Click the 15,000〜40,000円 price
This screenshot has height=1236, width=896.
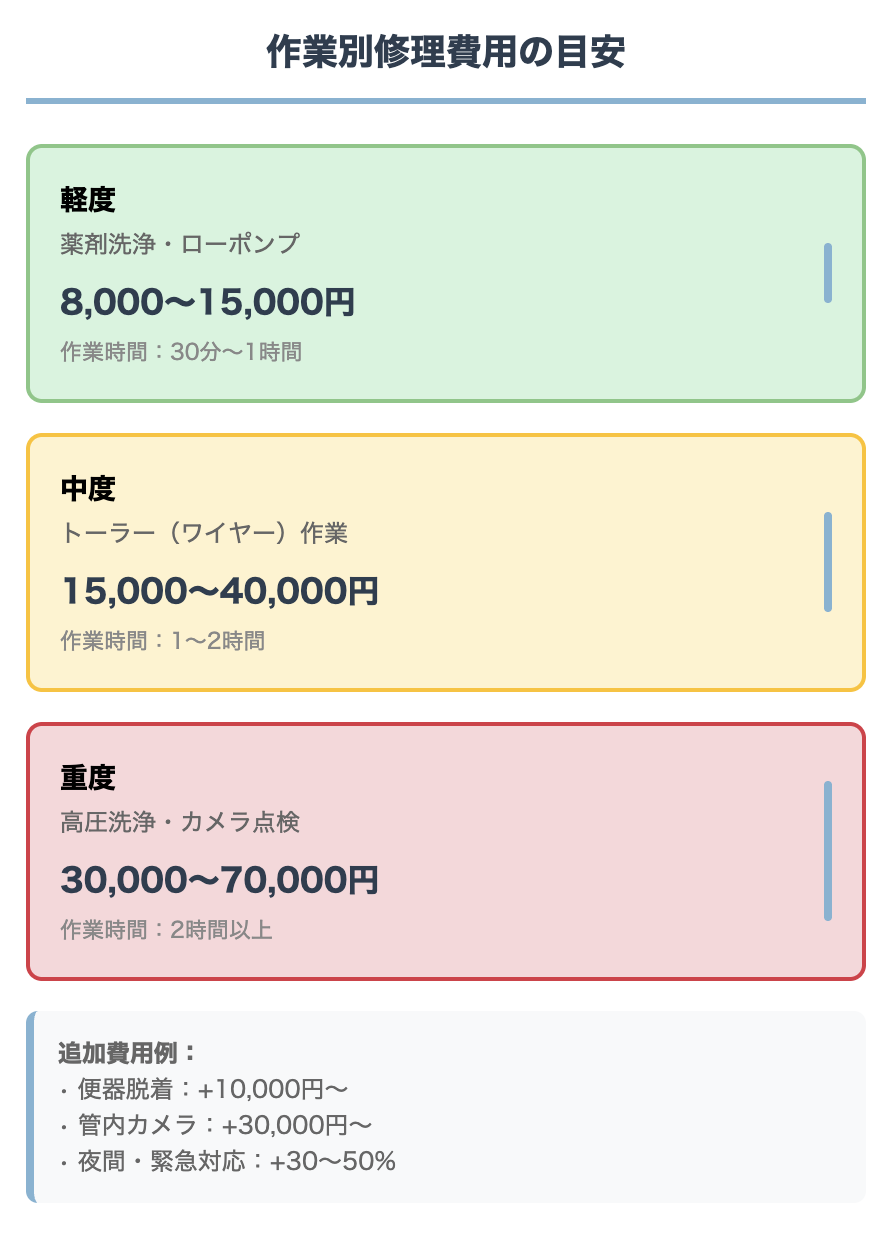click(220, 591)
